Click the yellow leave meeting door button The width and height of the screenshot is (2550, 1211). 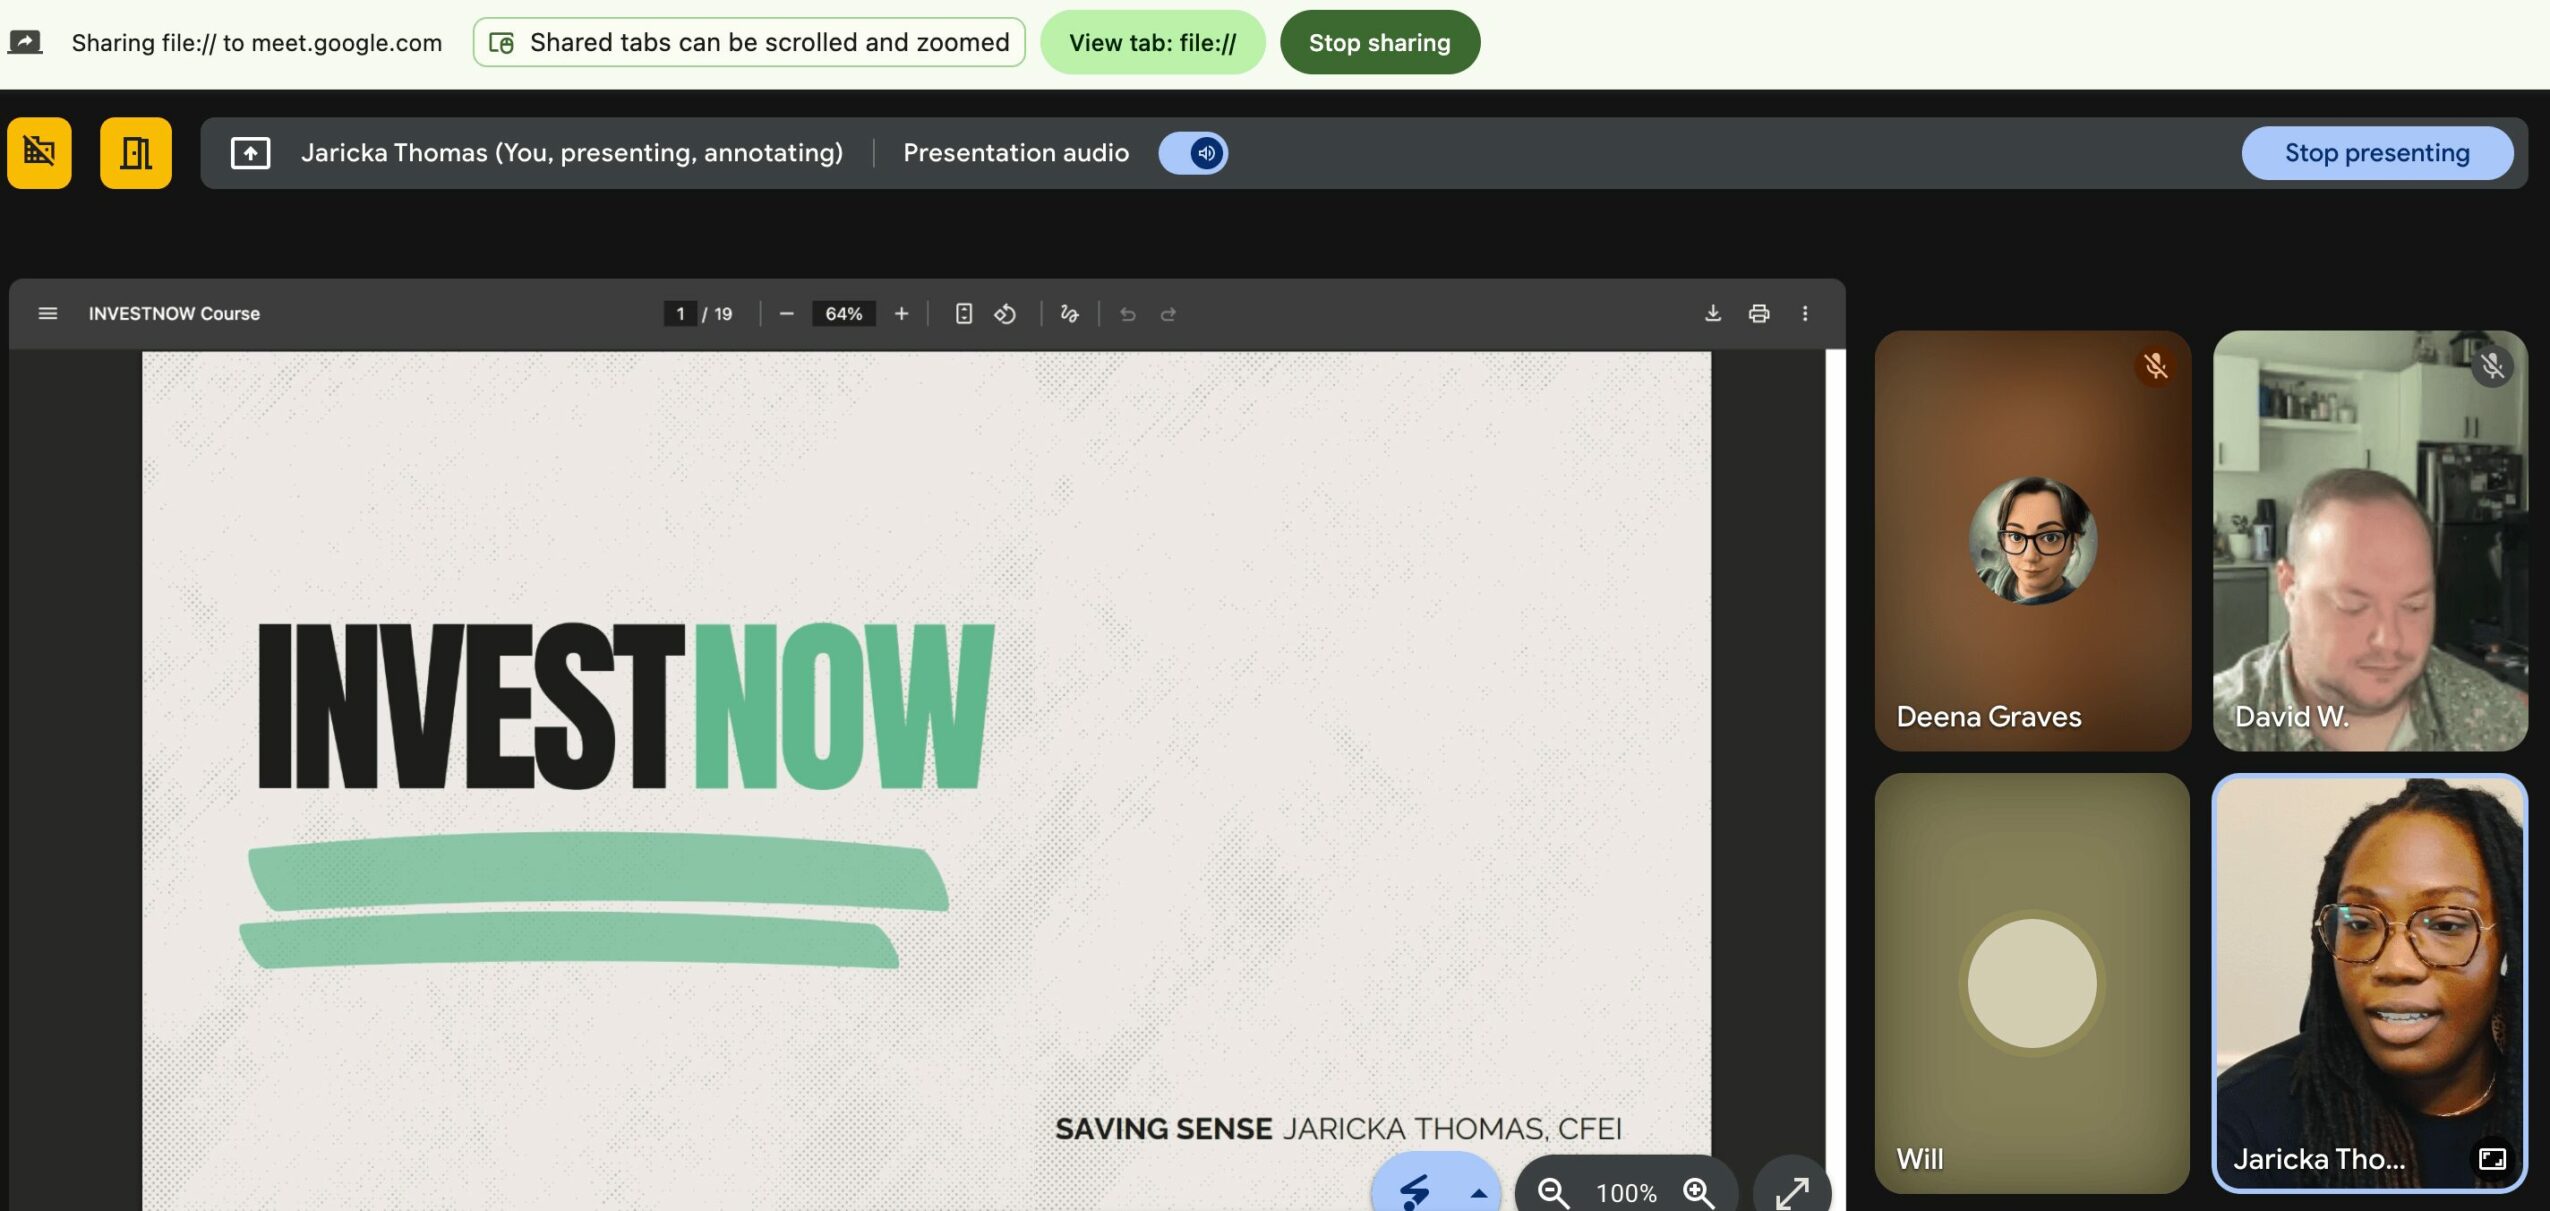tap(136, 153)
